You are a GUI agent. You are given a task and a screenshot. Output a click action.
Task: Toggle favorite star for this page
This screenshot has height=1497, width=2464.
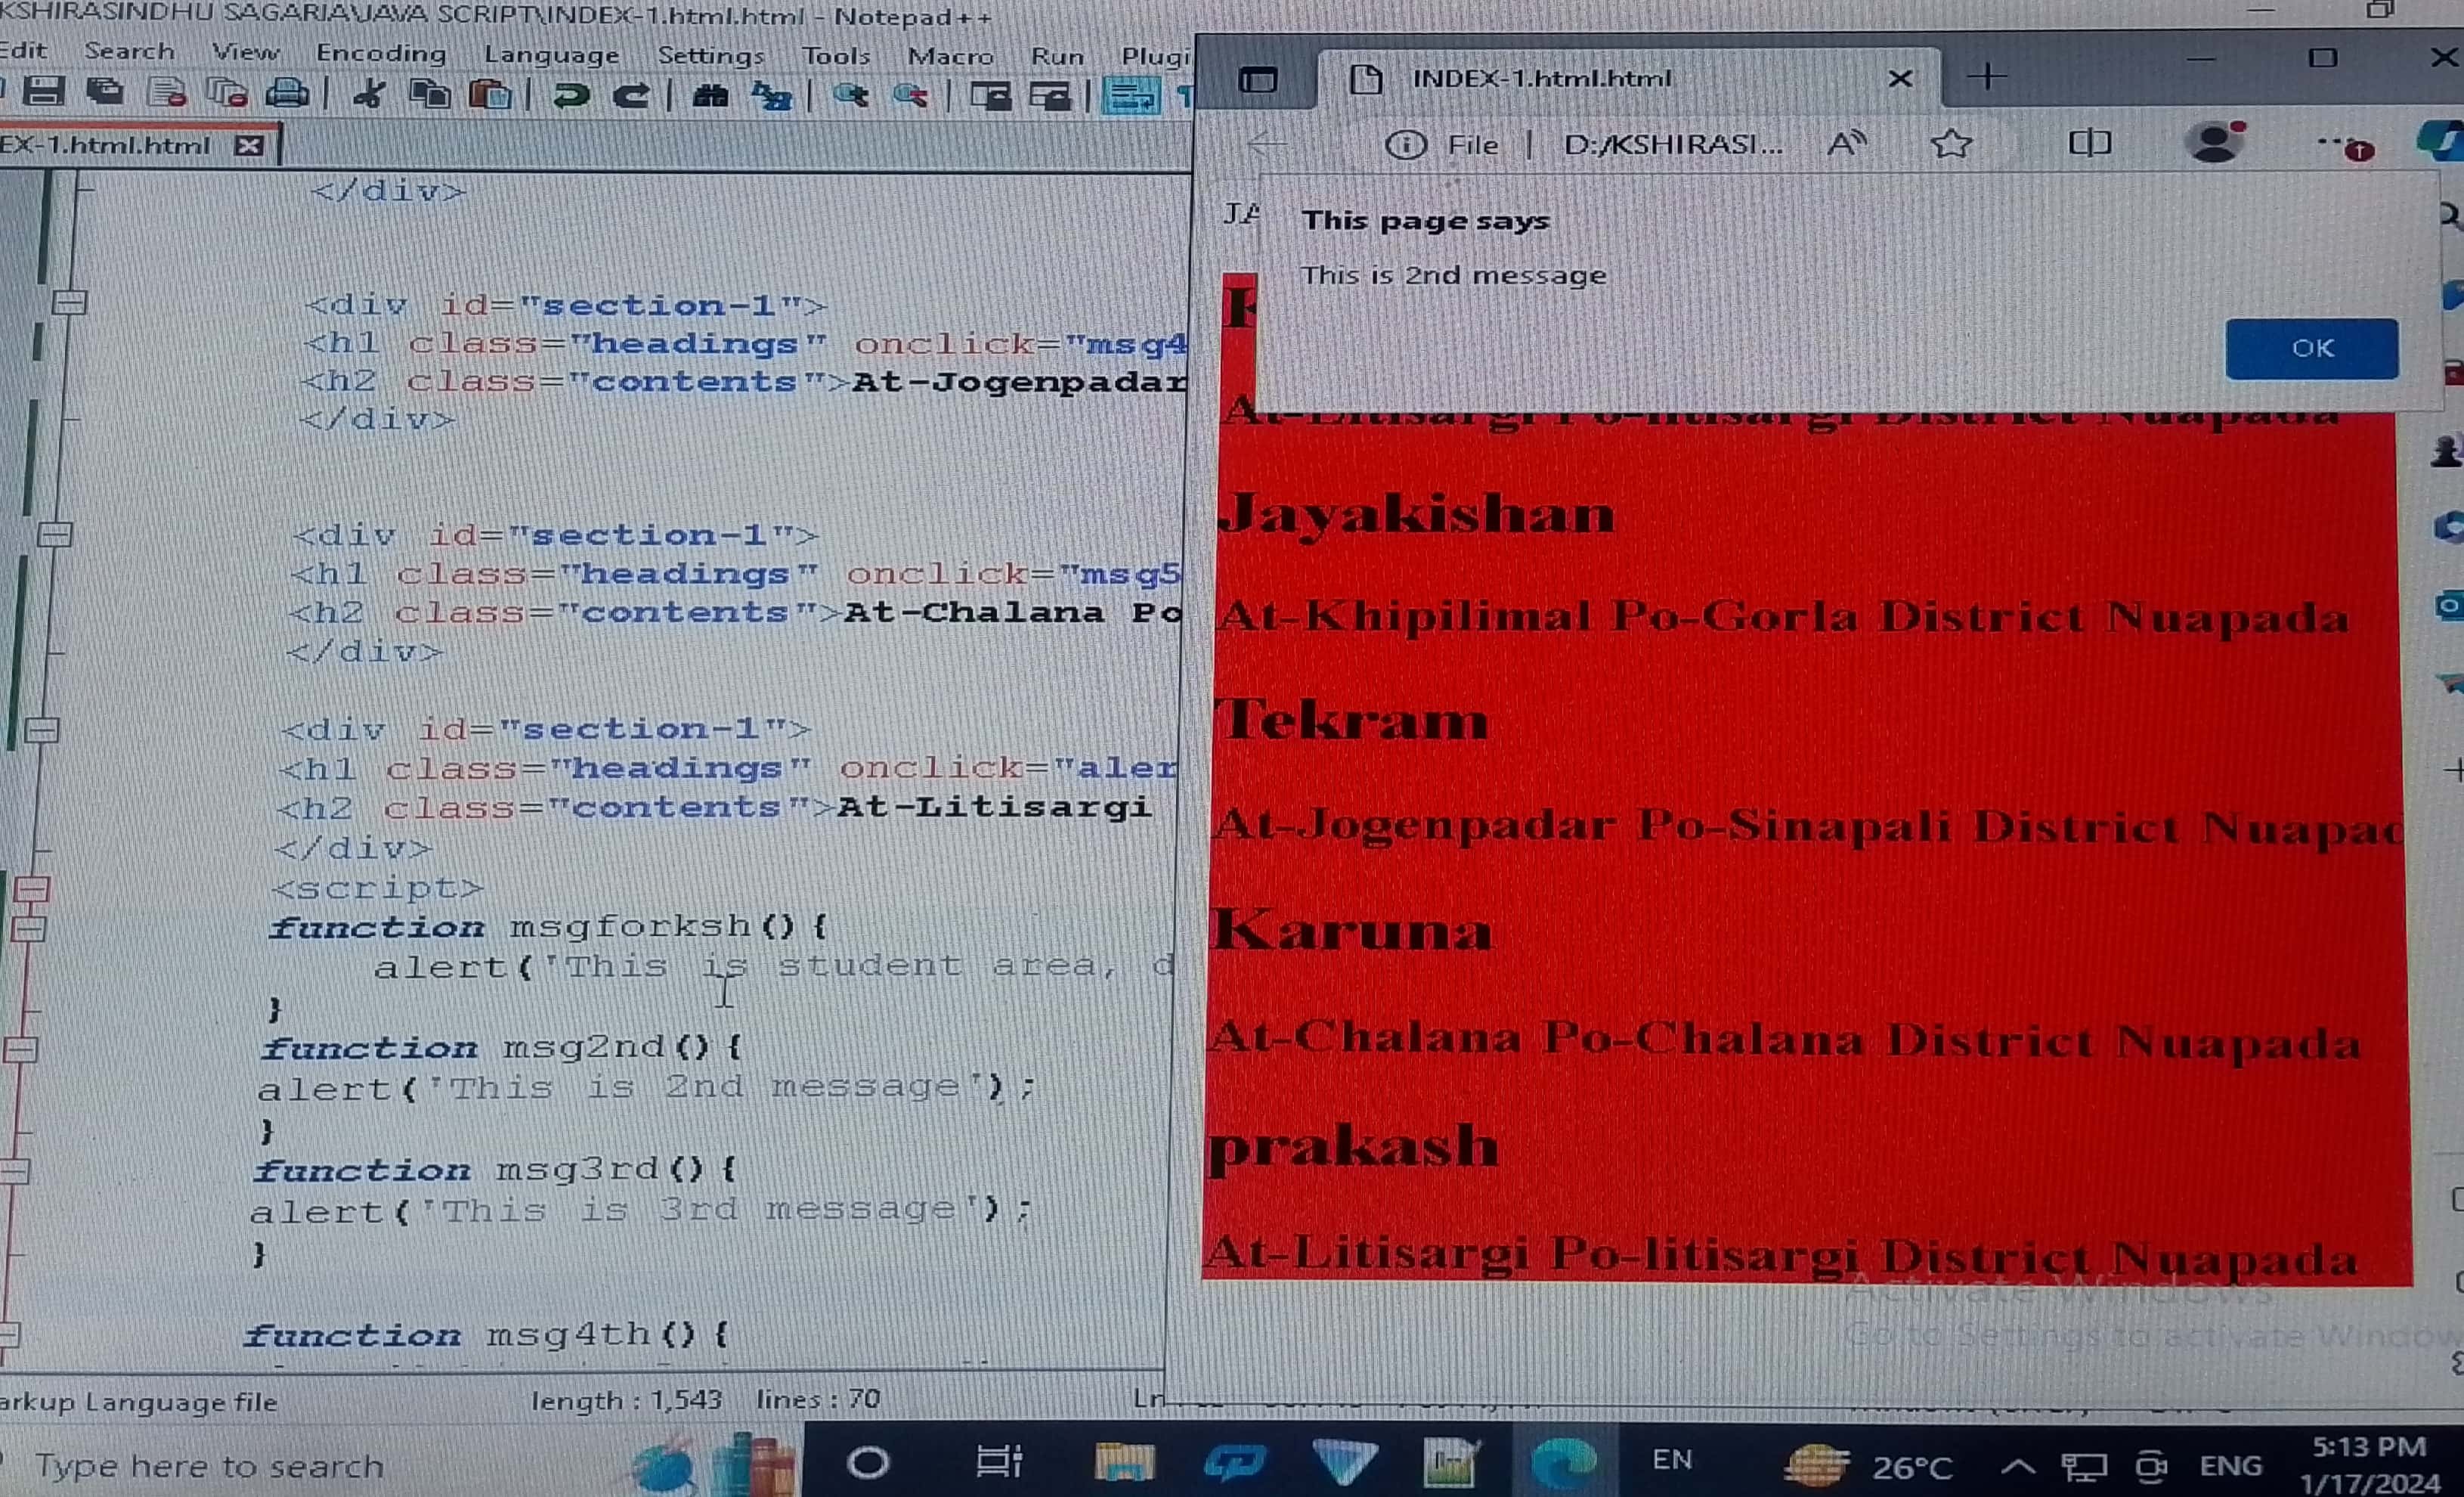[x=1951, y=144]
